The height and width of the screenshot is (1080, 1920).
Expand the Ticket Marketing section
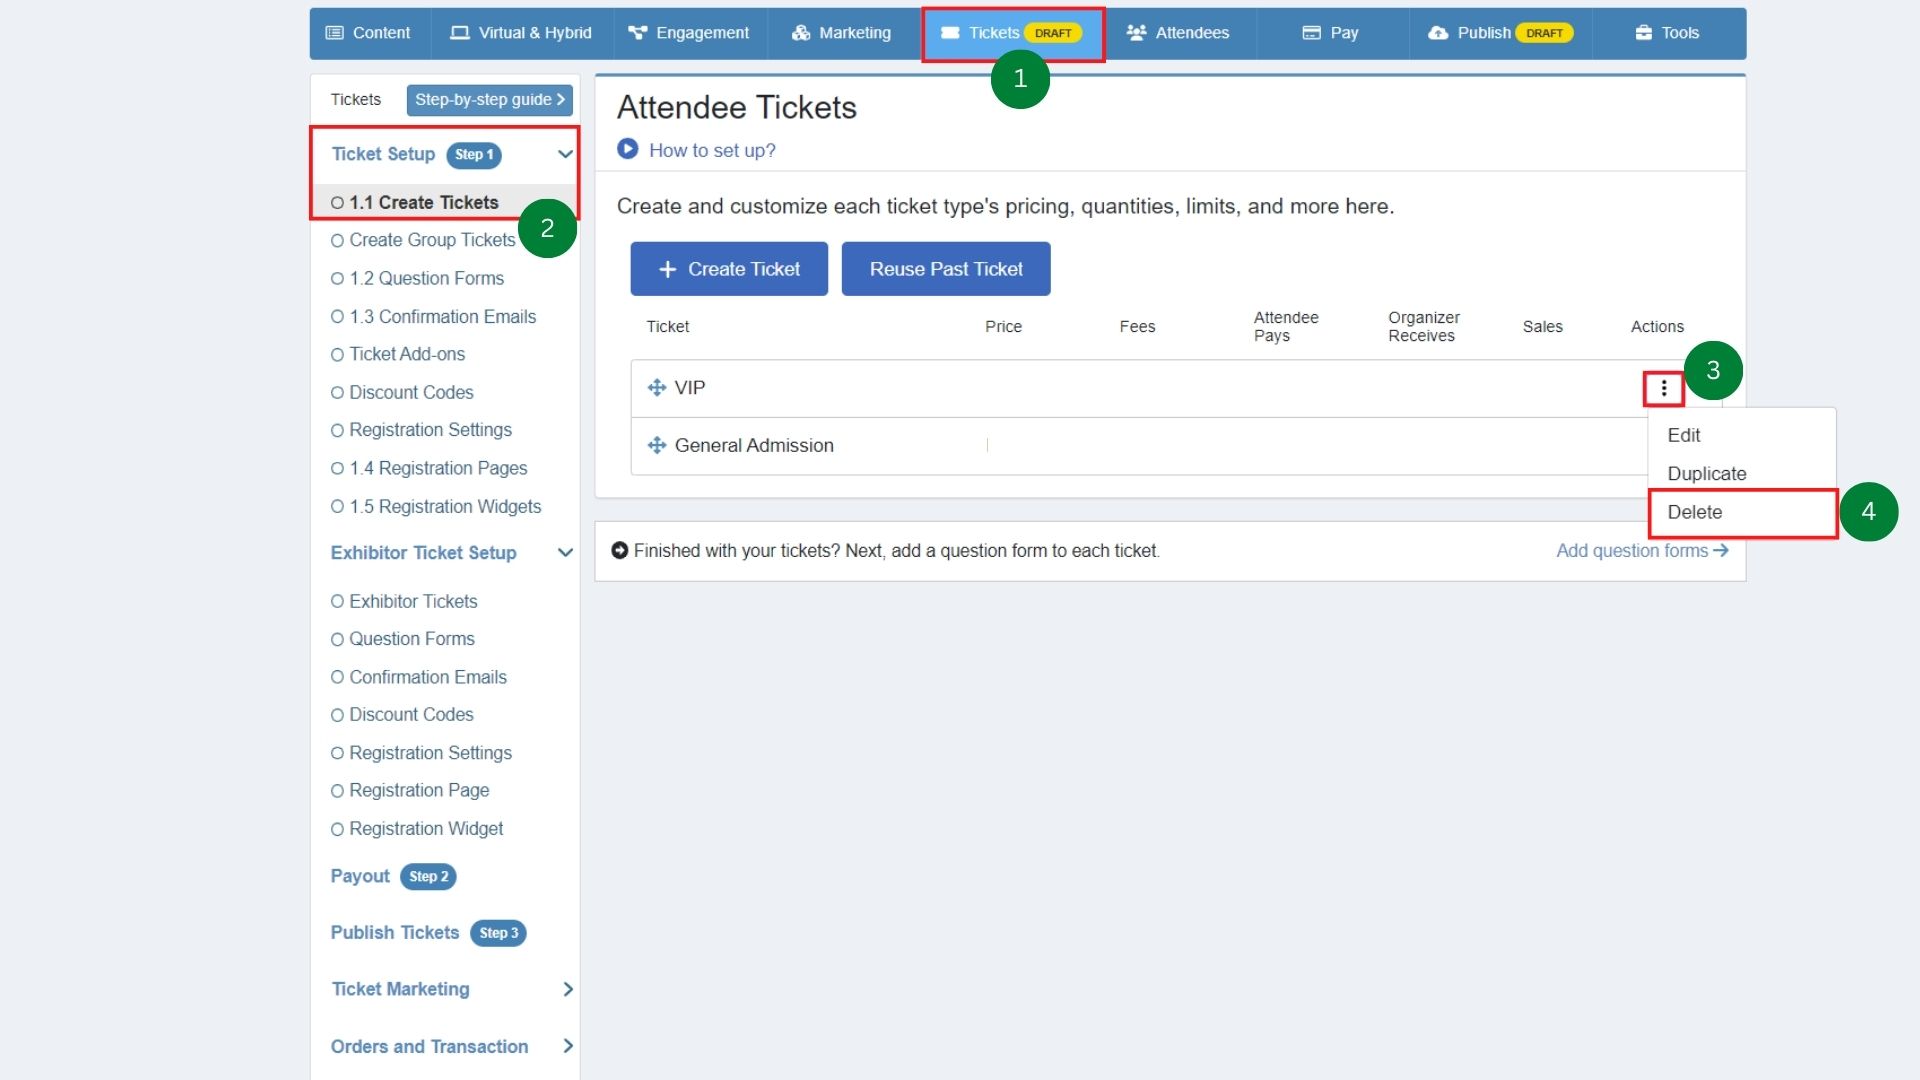[568, 989]
